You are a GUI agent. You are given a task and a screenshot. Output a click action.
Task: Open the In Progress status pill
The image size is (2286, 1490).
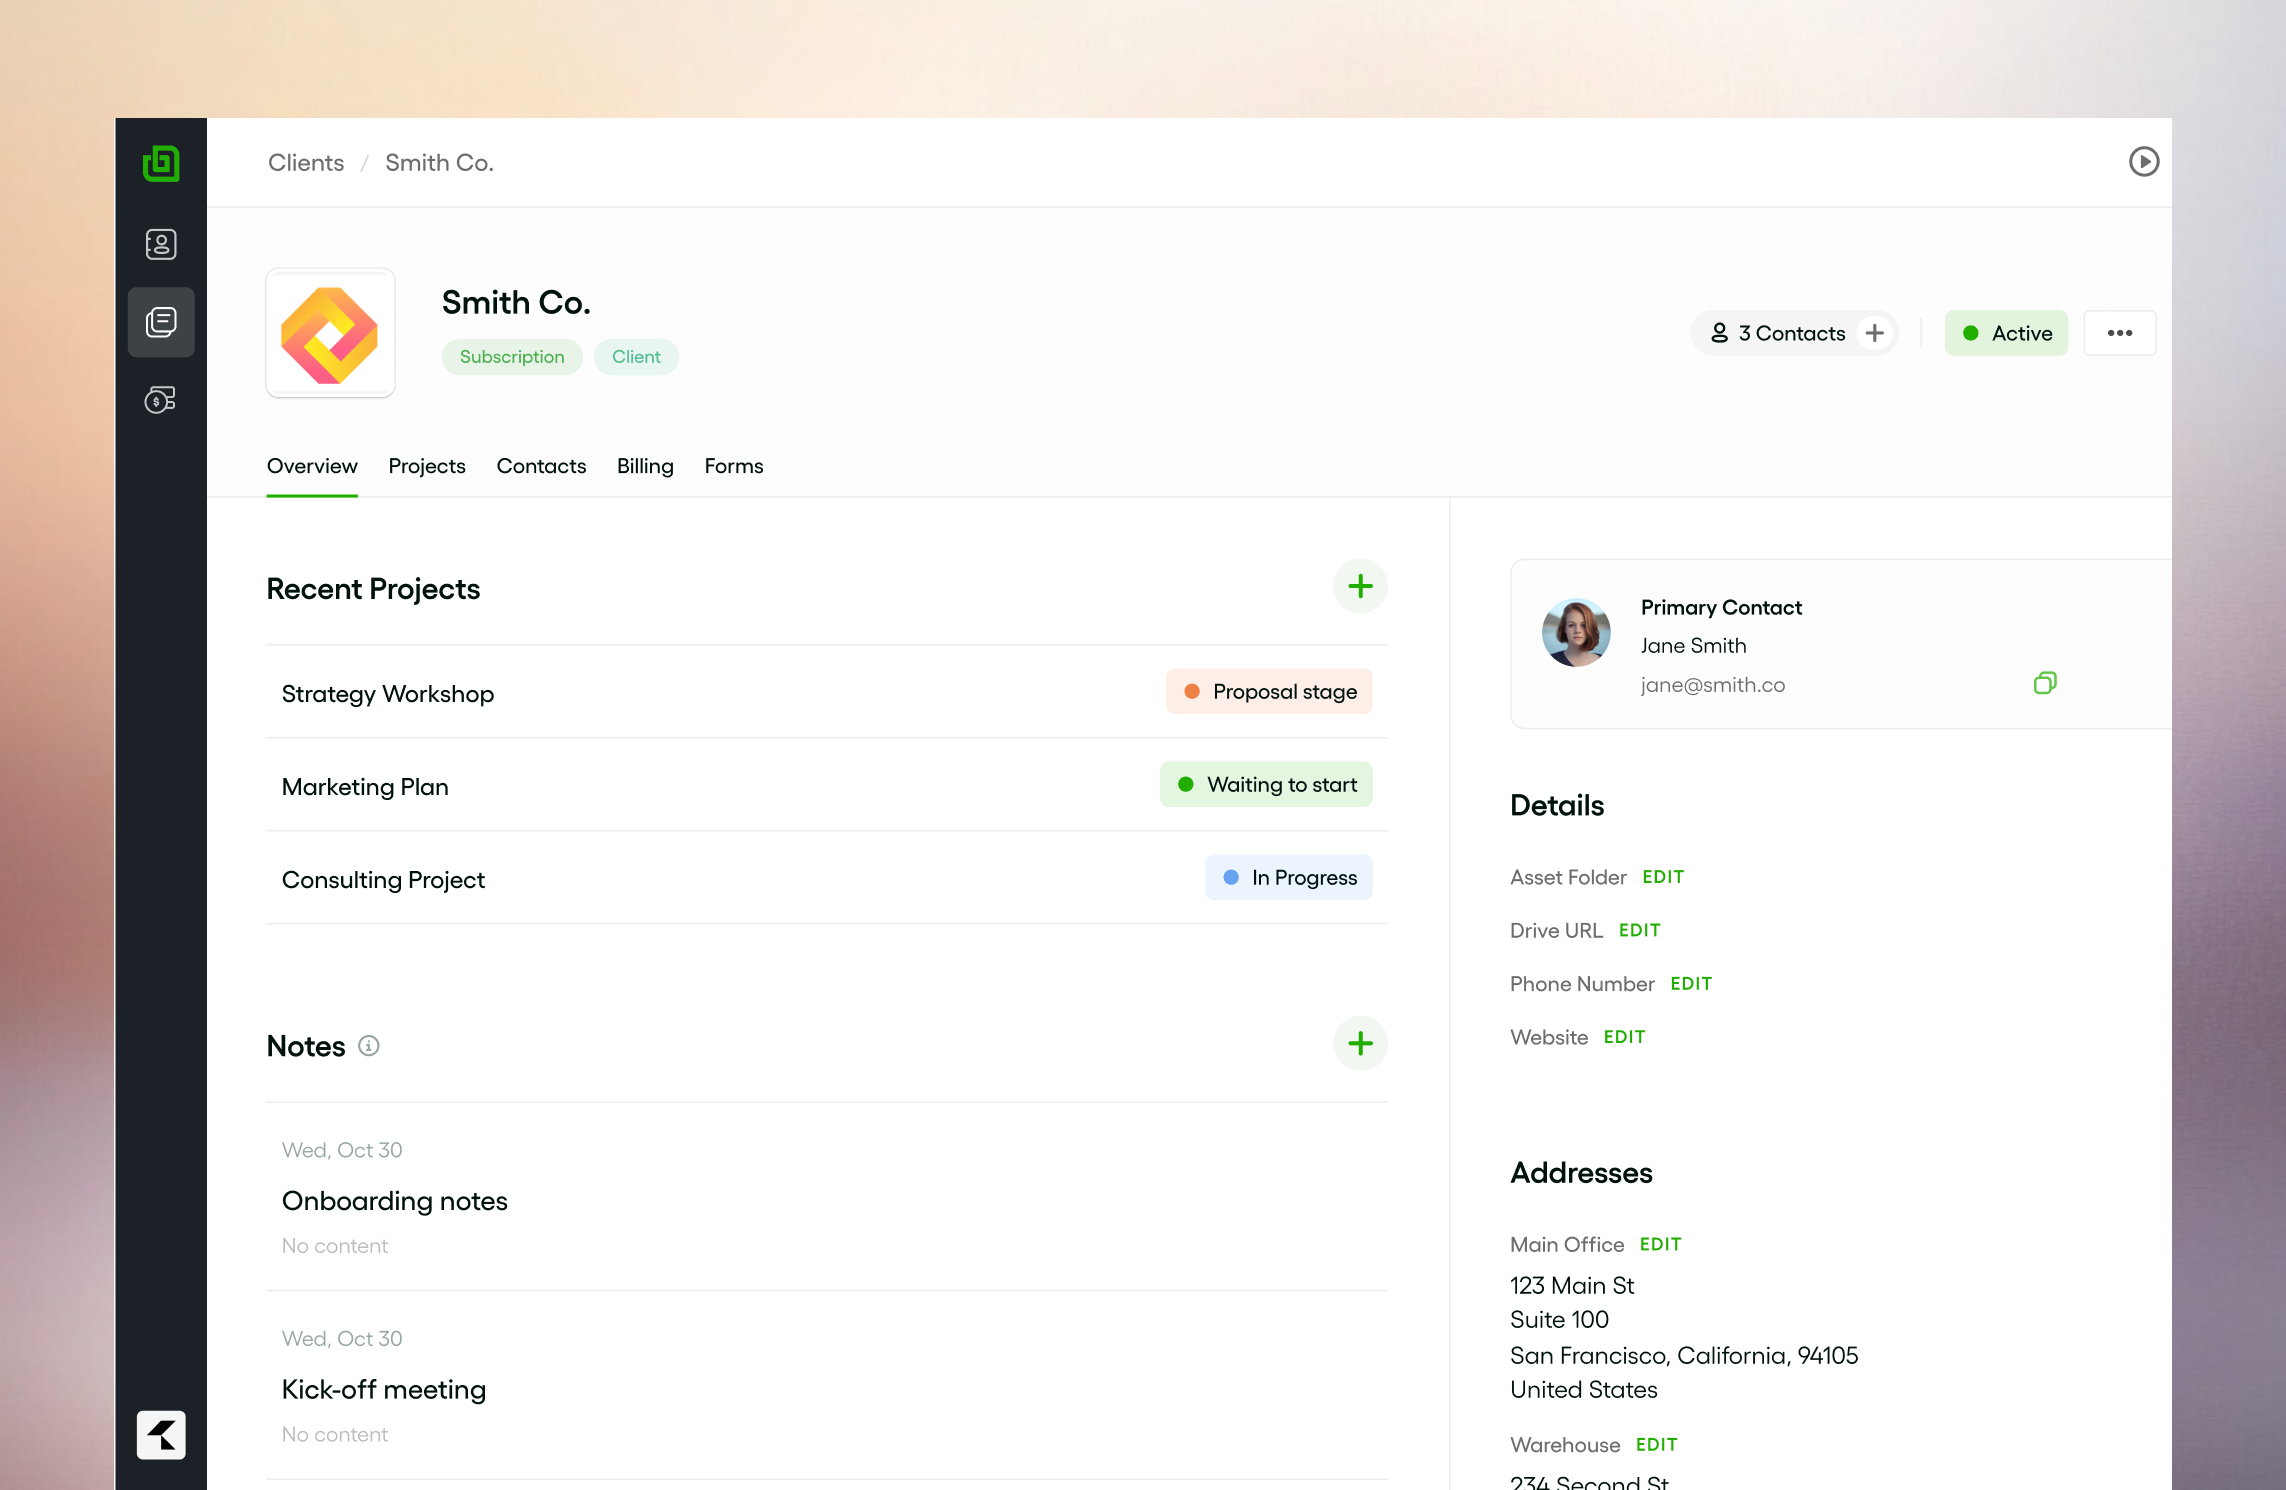coord(1288,878)
